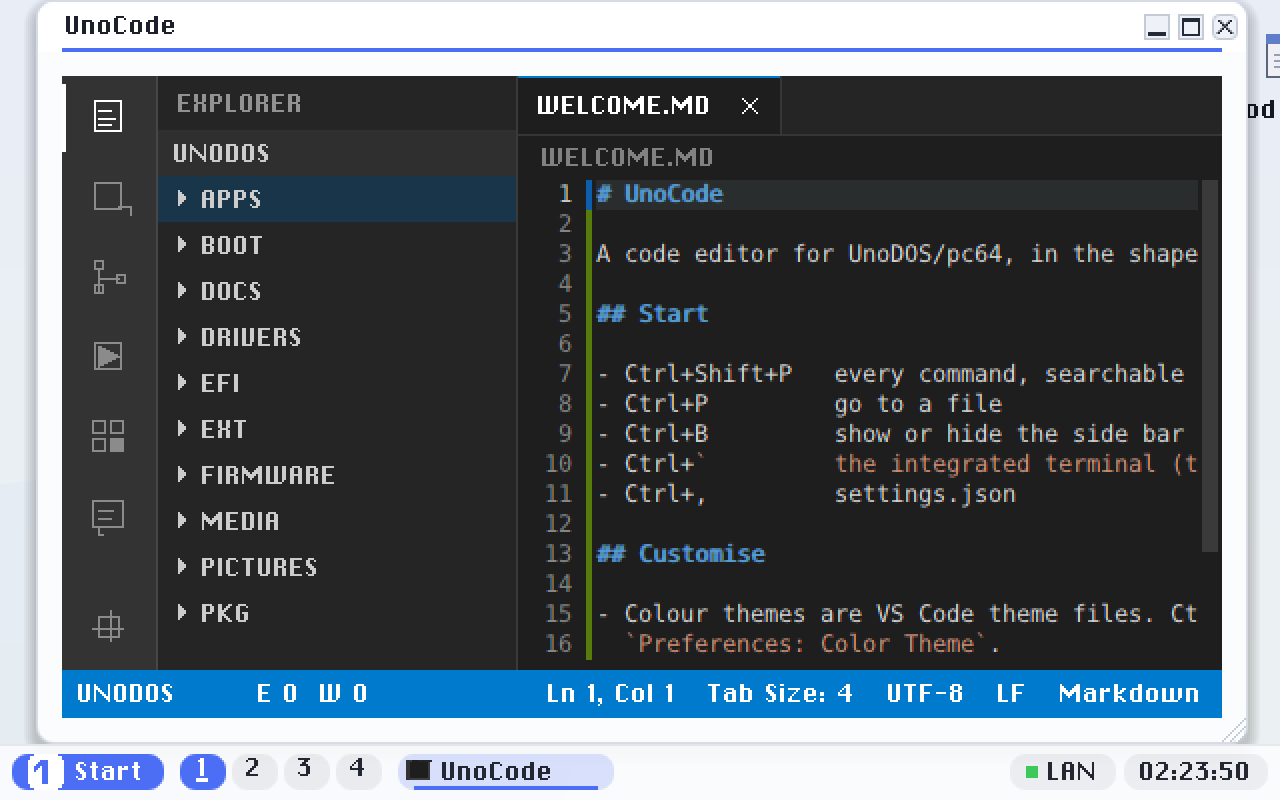Click line number 8 in the gutter
Viewport: 1280px width, 800px height.
[x=565, y=404]
